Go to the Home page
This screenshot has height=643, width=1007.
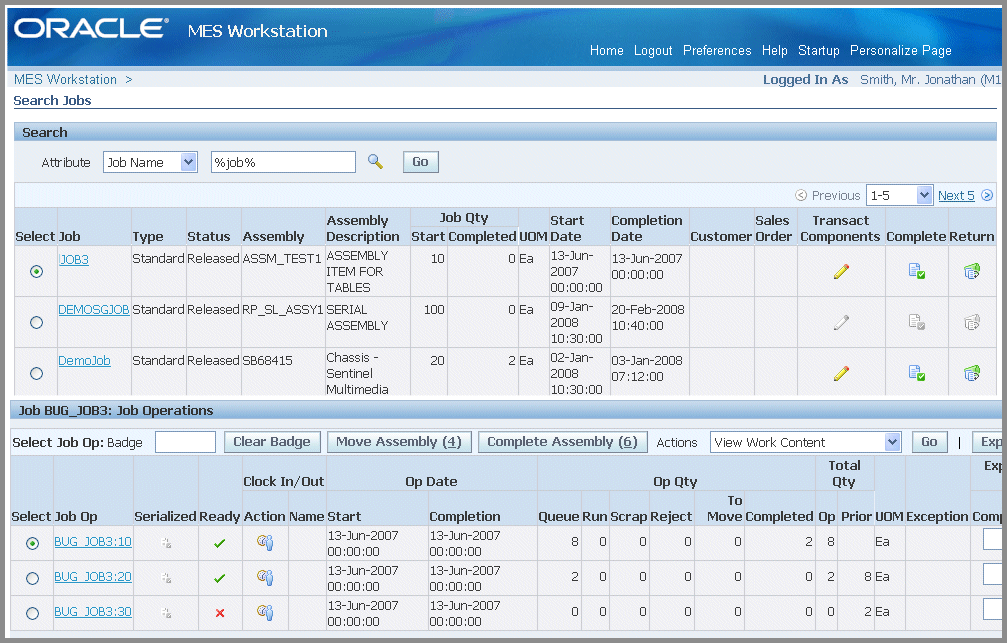pyautogui.click(x=606, y=50)
